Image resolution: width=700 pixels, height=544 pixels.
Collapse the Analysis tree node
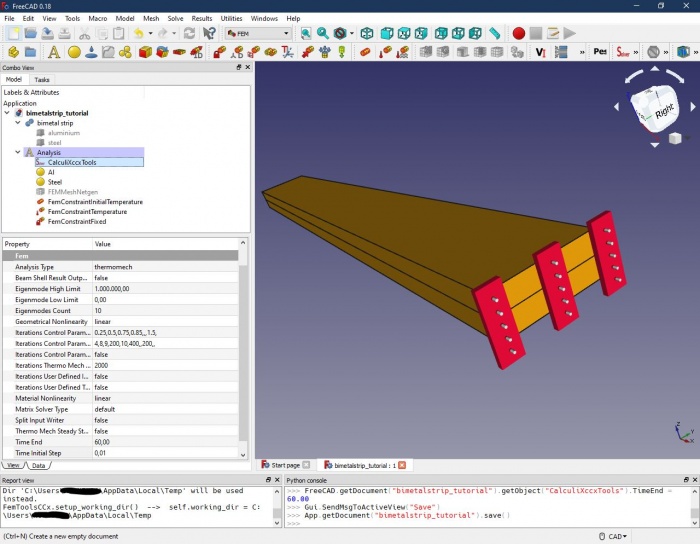click(x=18, y=152)
